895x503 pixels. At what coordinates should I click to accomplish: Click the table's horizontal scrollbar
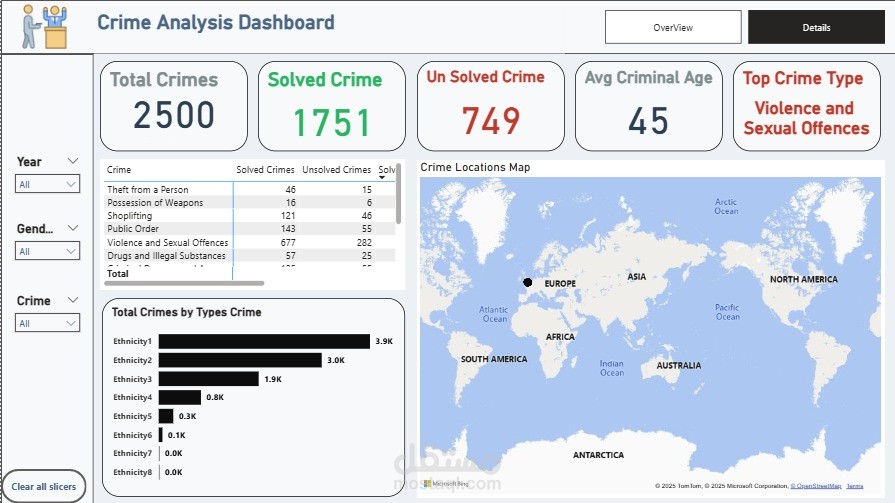[184, 283]
